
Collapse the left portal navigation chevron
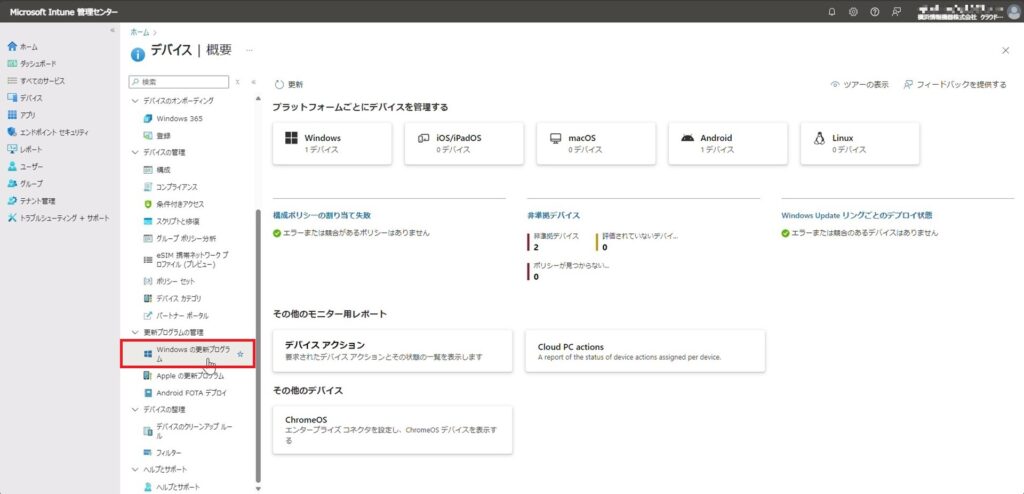[x=112, y=31]
